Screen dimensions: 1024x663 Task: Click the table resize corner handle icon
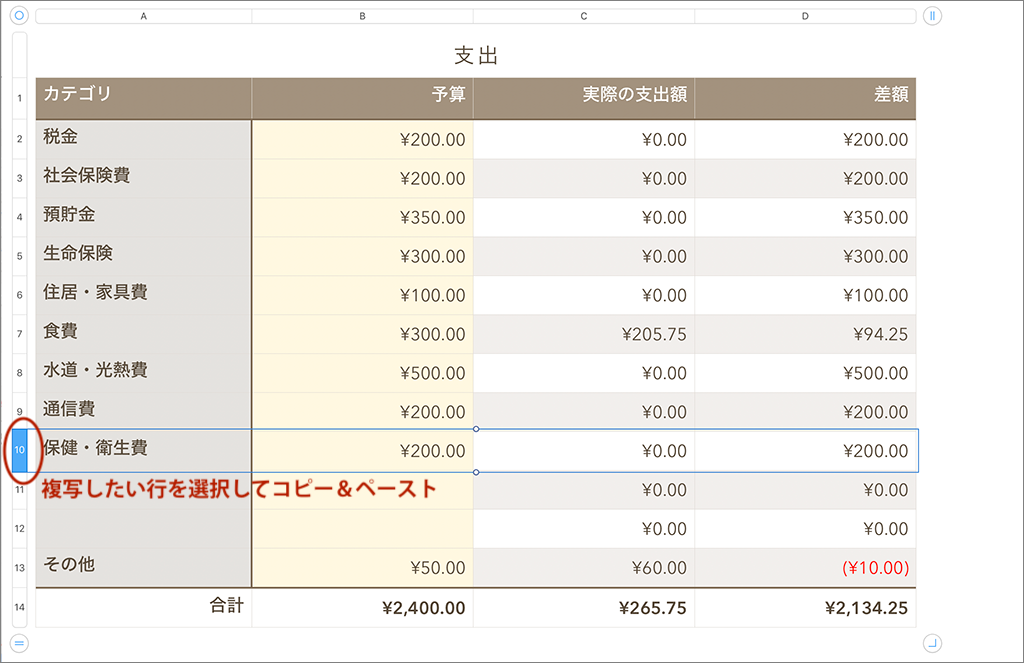point(932,643)
